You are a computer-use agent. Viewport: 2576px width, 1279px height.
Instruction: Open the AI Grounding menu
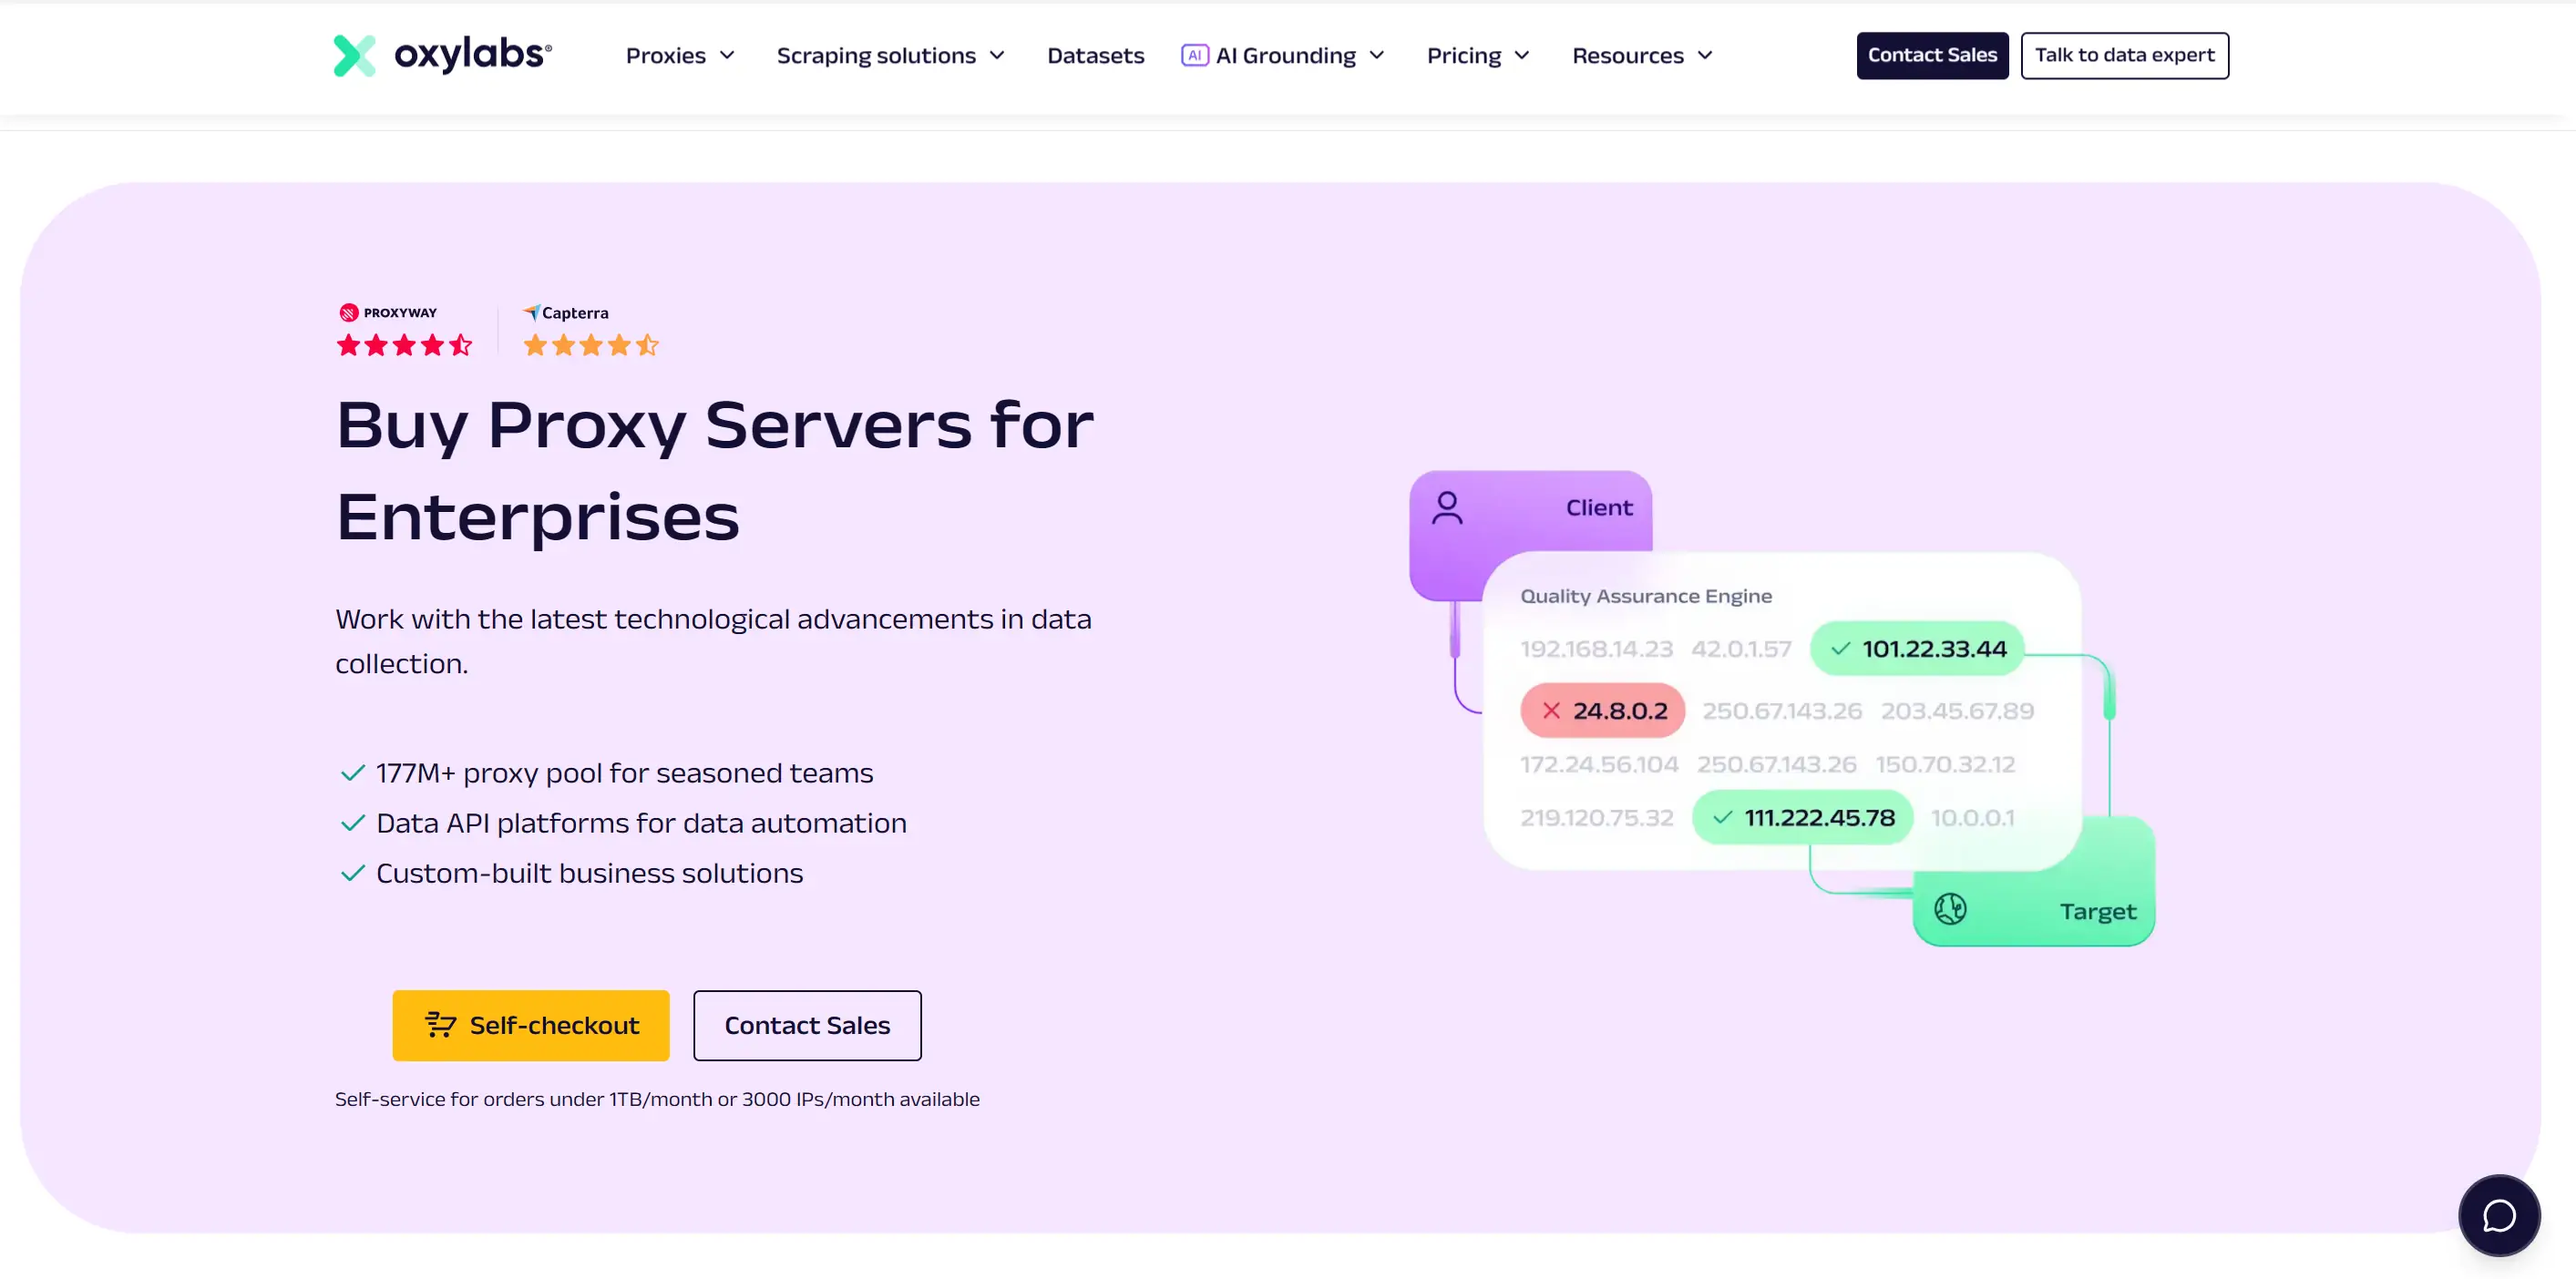[x=1284, y=55]
